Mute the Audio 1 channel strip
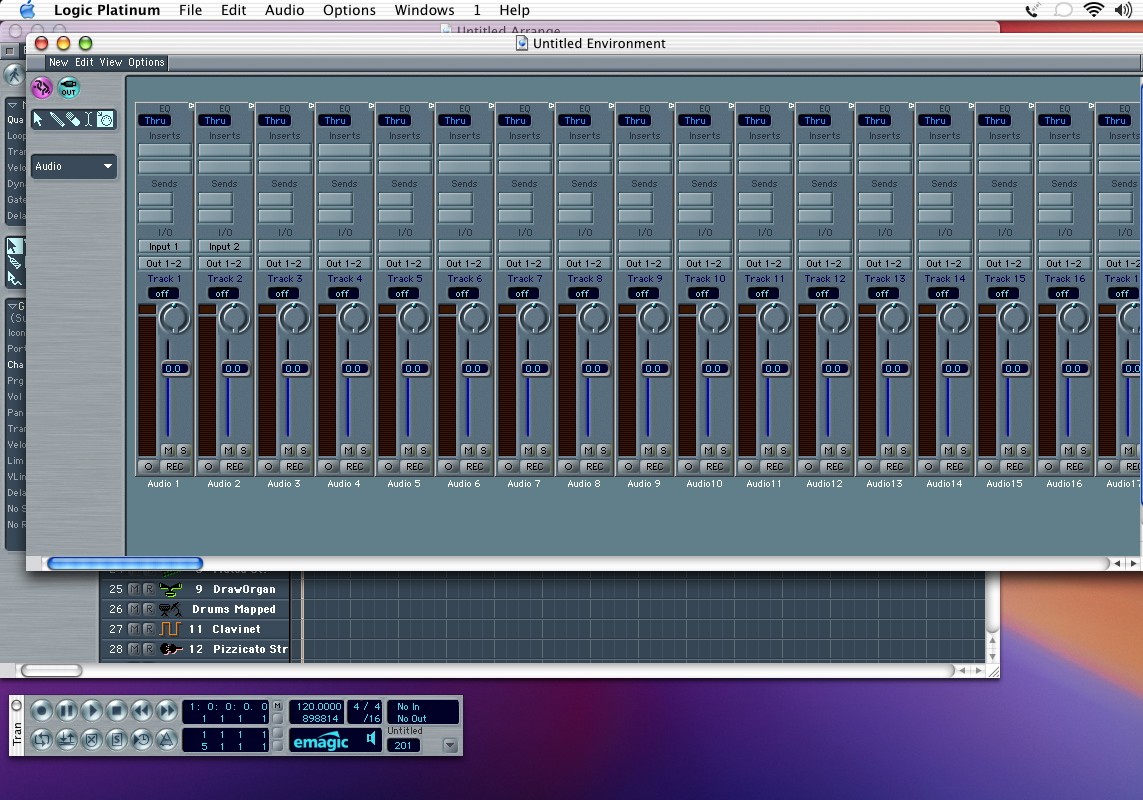This screenshot has width=1143, height=800. click(x=168, y=450)
